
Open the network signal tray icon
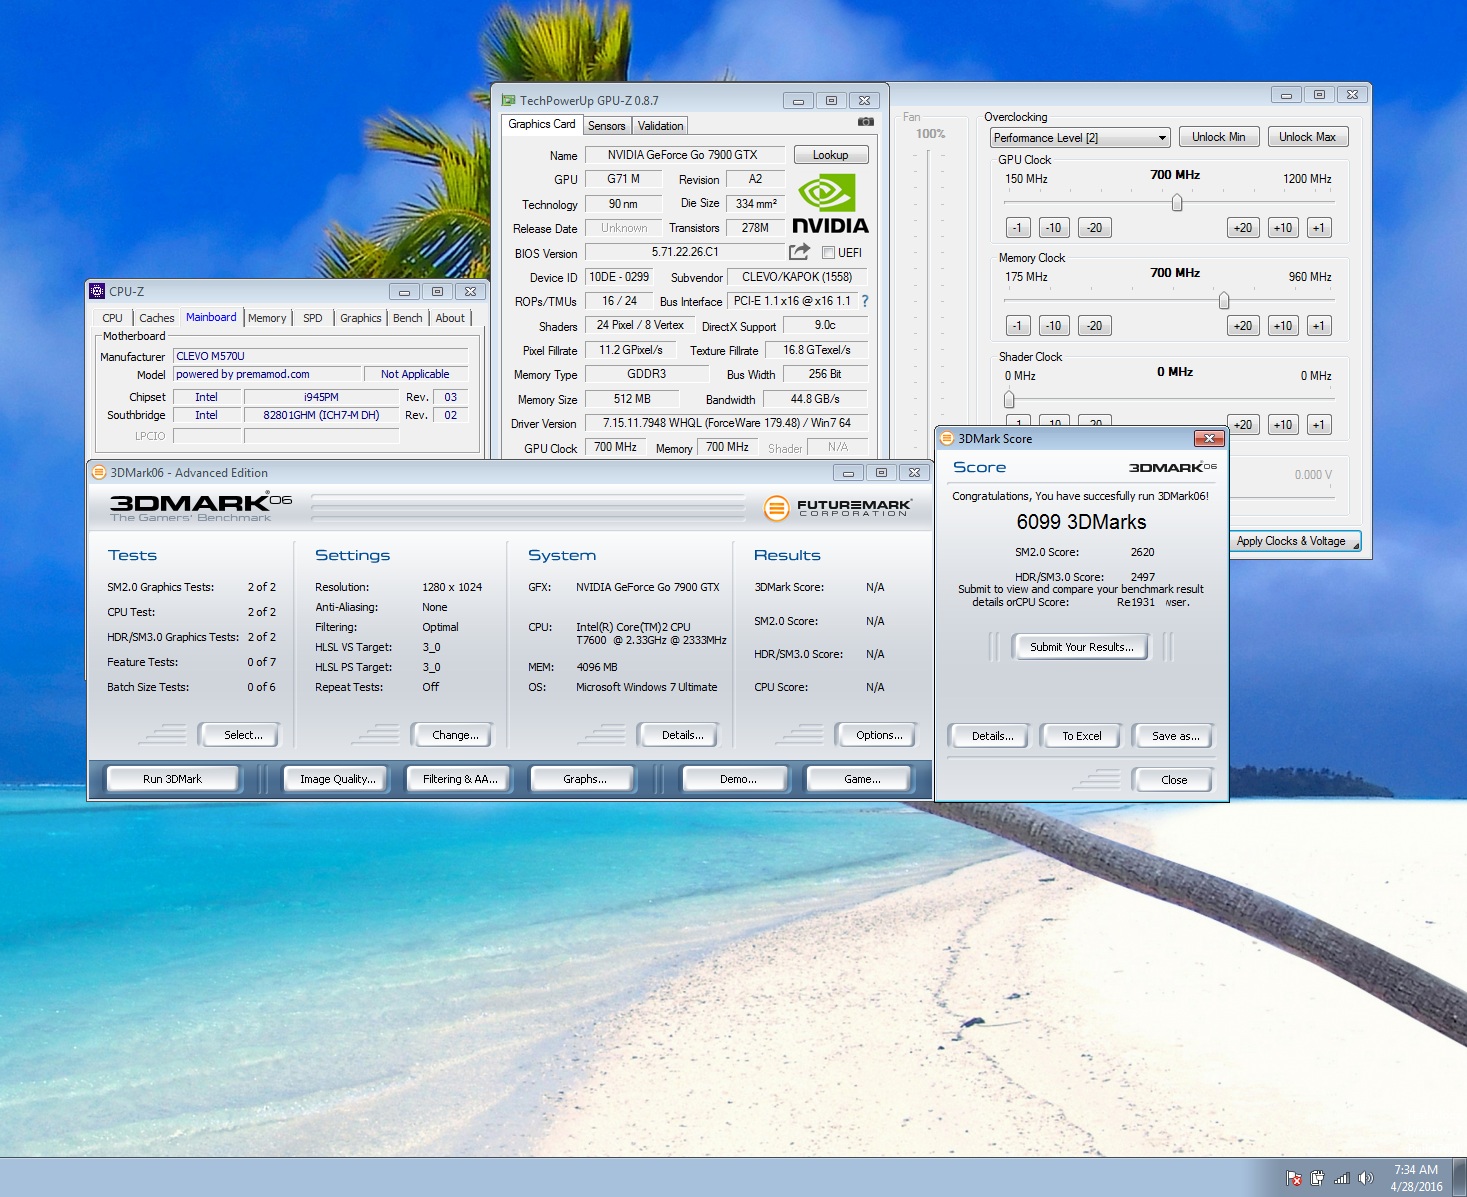click(x=1342, y=1178)
